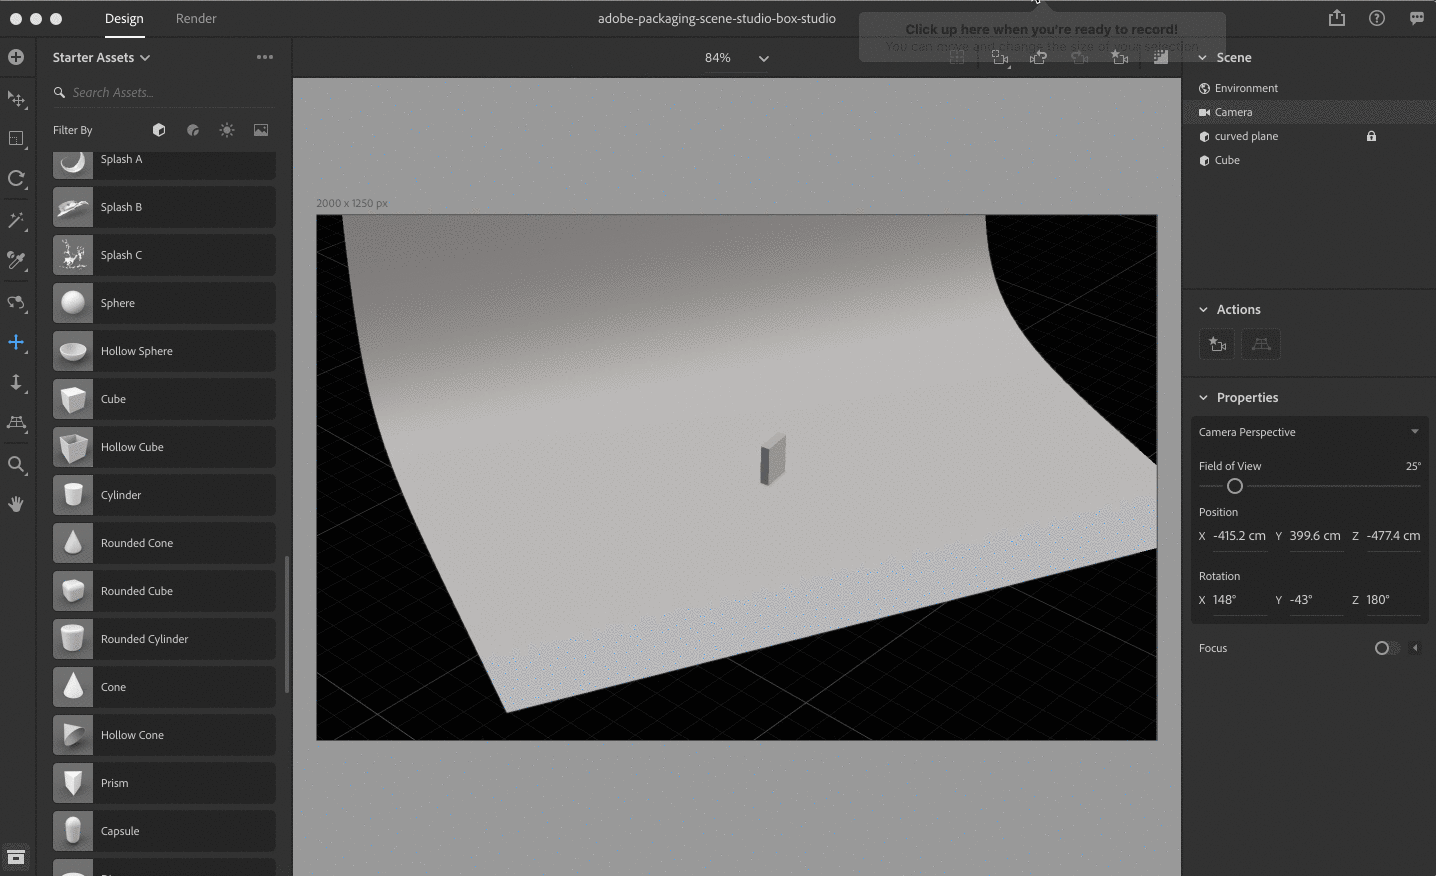The height and width of the screenshot is (876, 1436).
Task: Add the Sphere starter asset
Action: click(164, 303)
